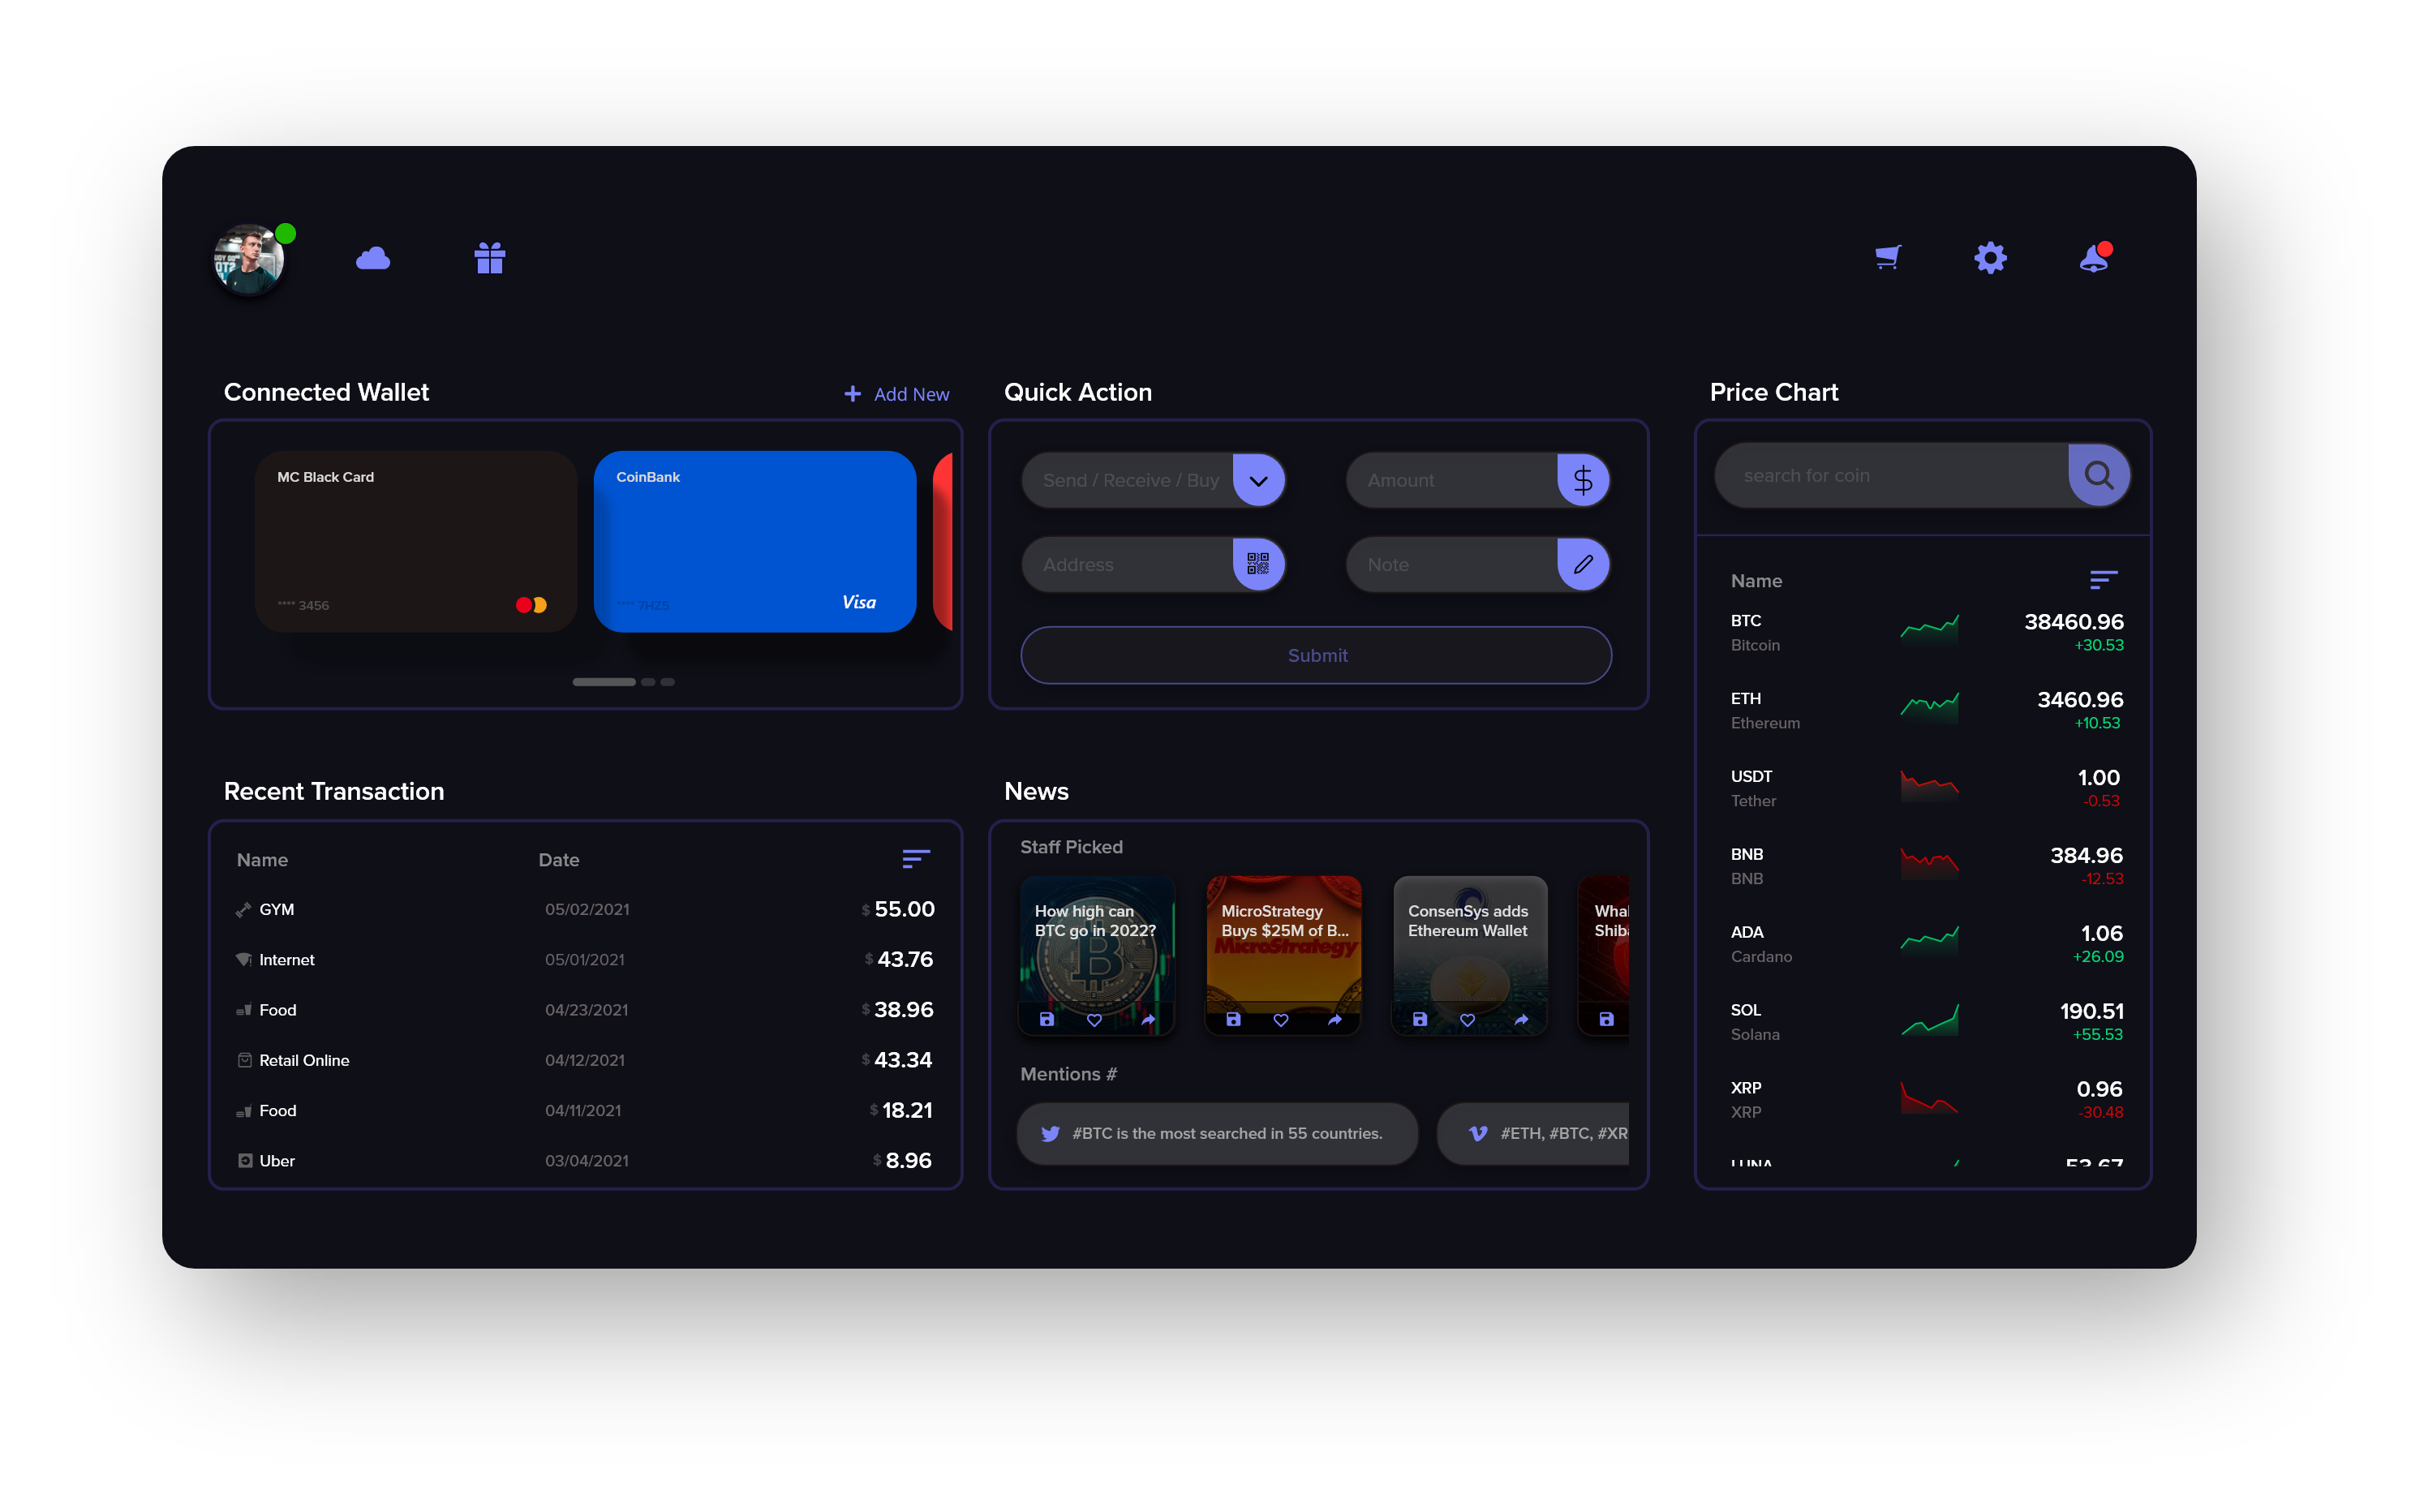Open the shopping cart icon
The height and width of the screenshot is (1512, 2424).
[1888, 258]
